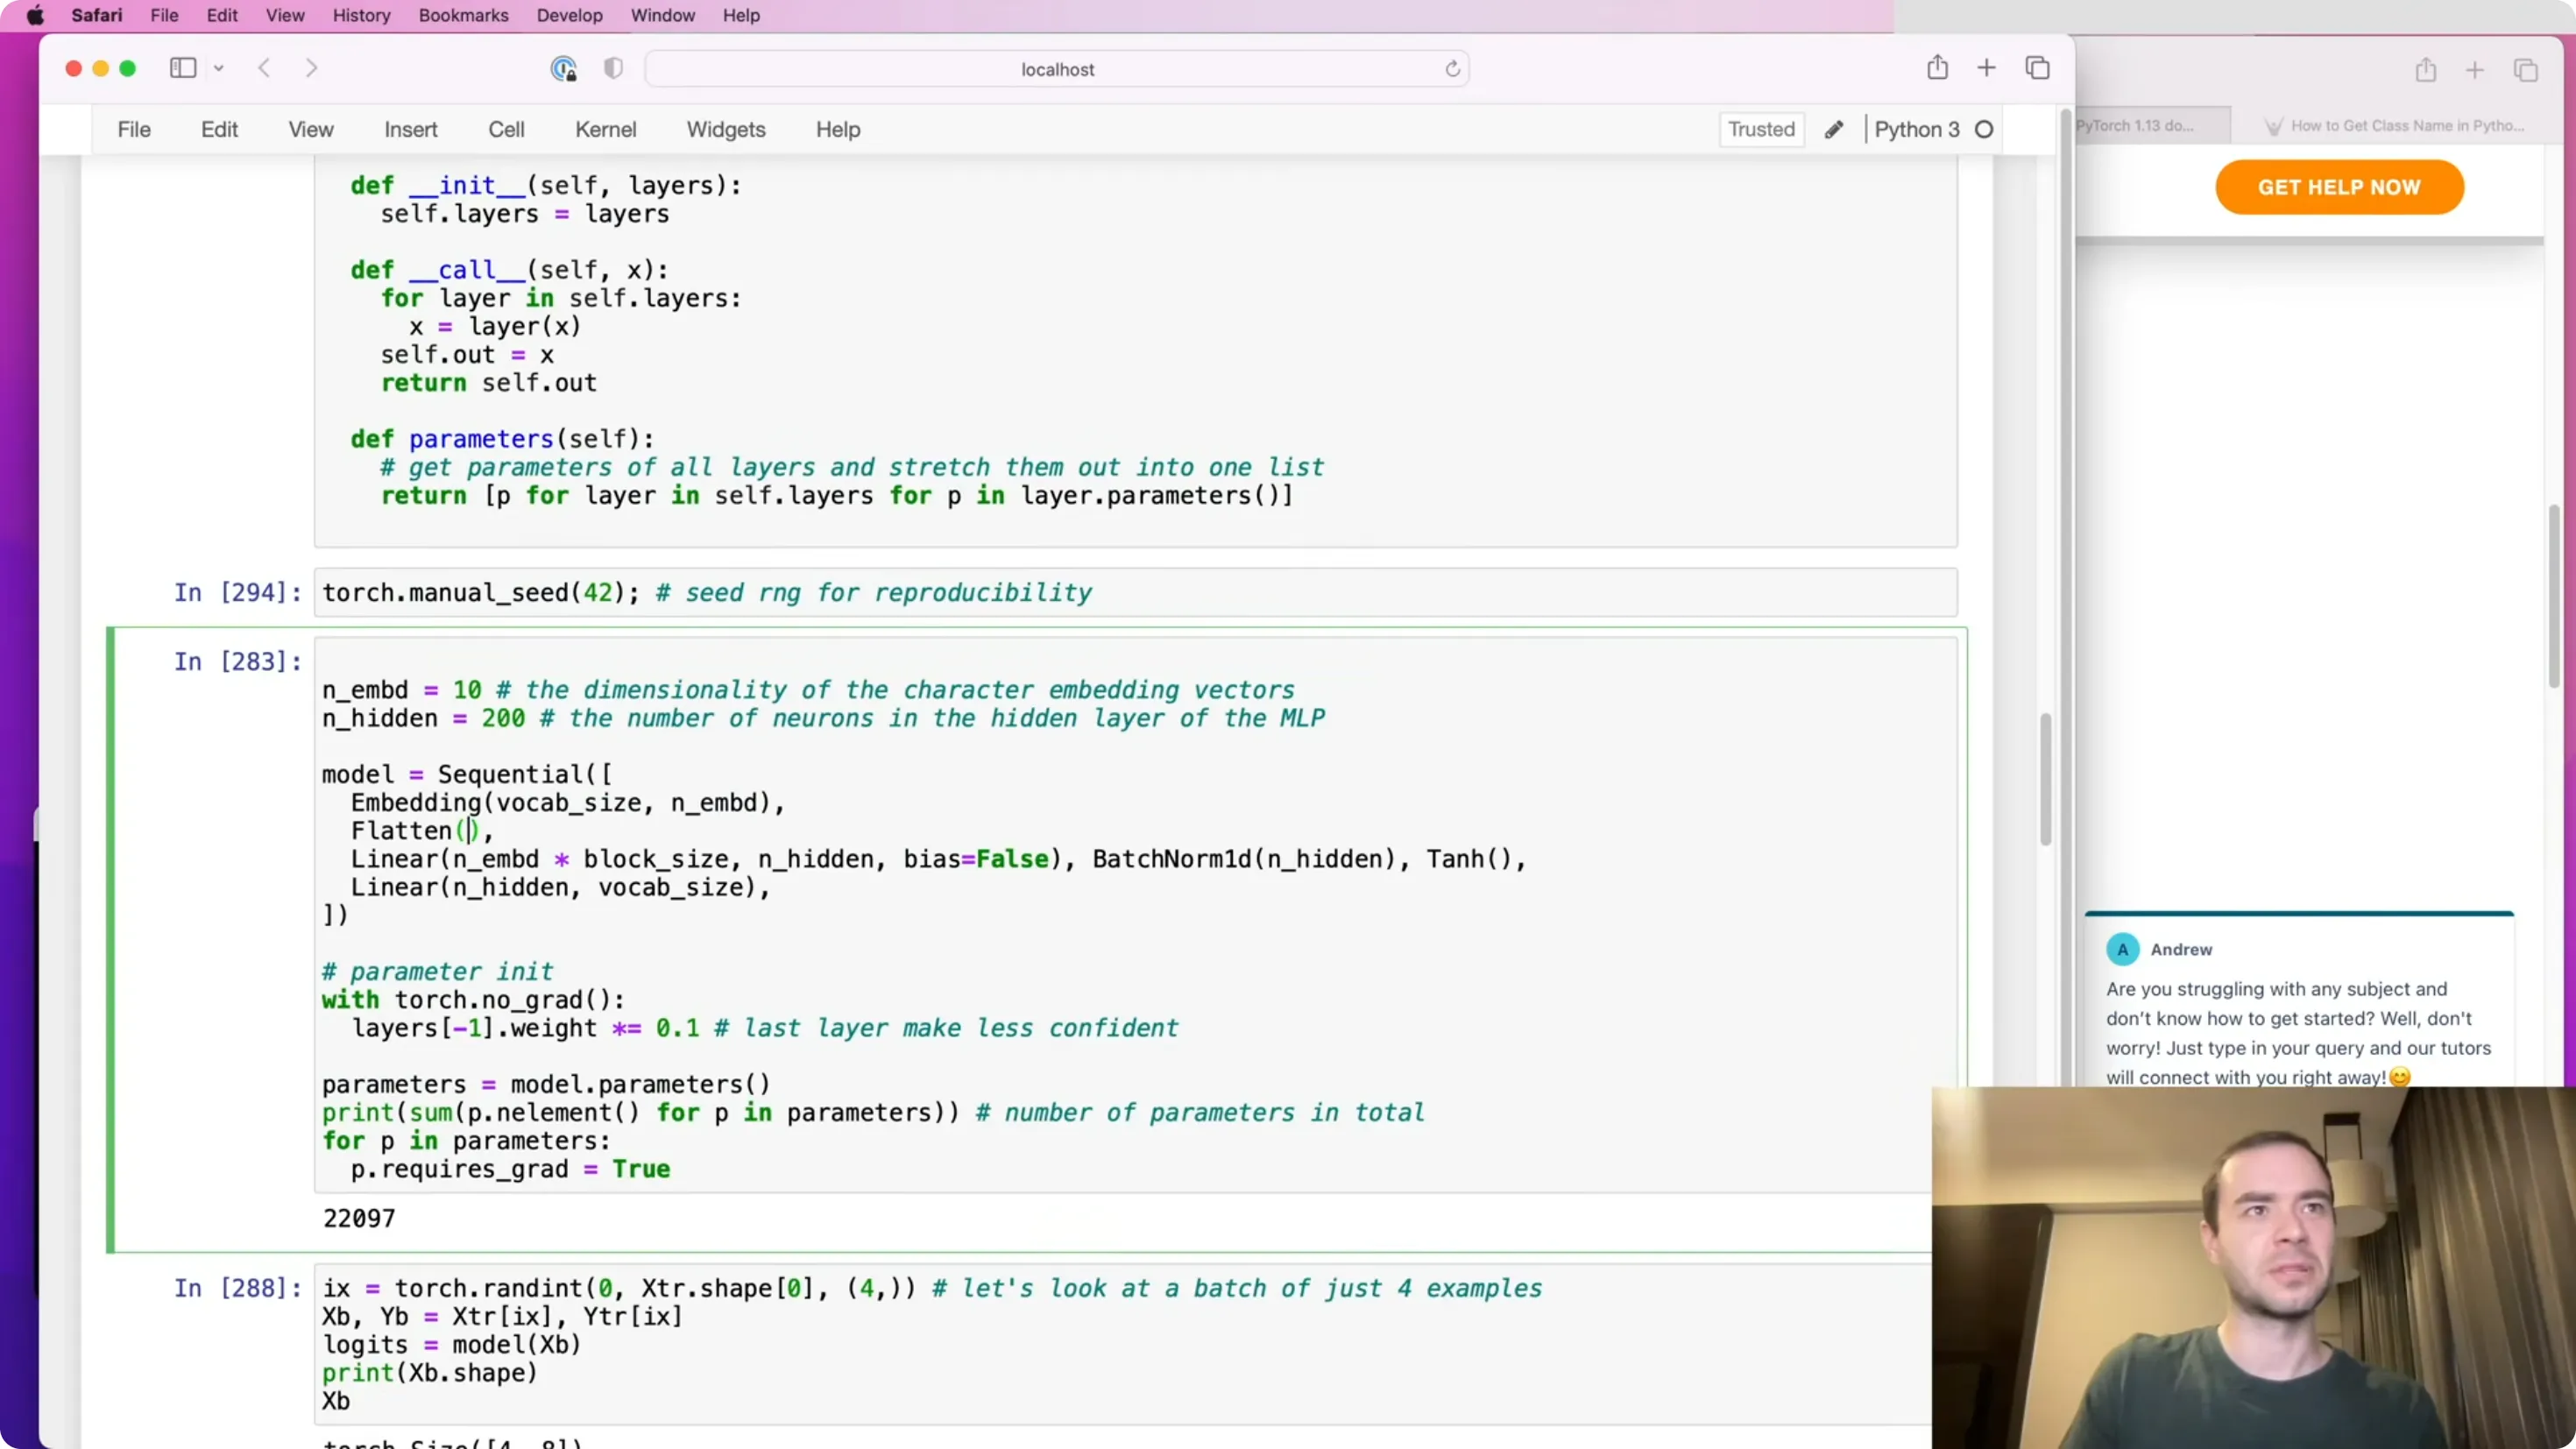This screenshot has height=1449, width=2576.
Task: Go back with the back arrow
Action: (x=264, y=68)
